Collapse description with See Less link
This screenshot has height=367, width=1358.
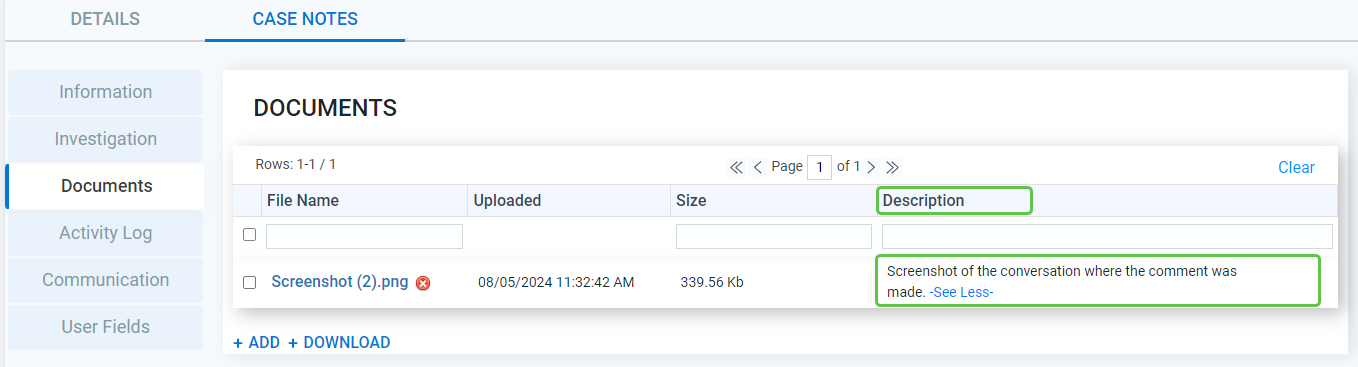(961, 292)
